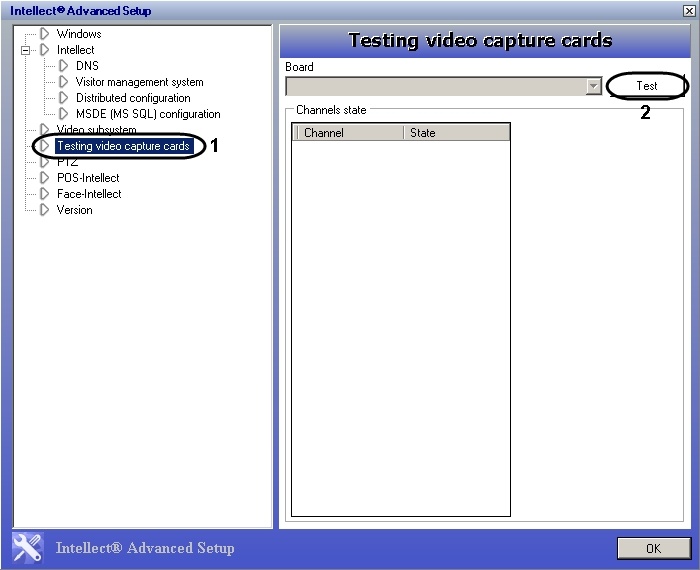Select the Video subsystem item
This screenshot has height=570, width=700.
pos(96,129)
